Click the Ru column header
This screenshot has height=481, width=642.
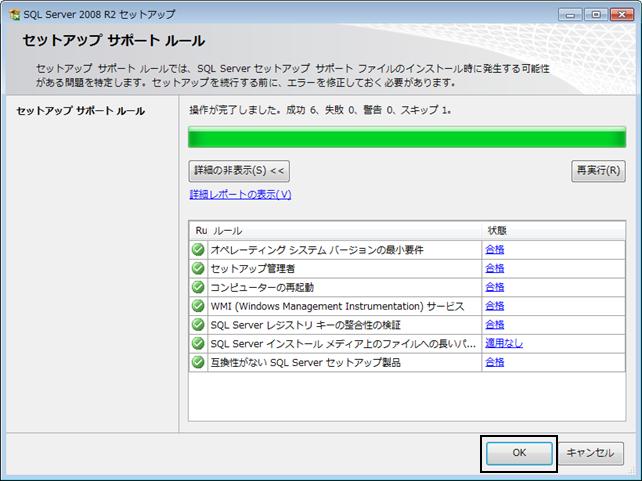point(201,231)
